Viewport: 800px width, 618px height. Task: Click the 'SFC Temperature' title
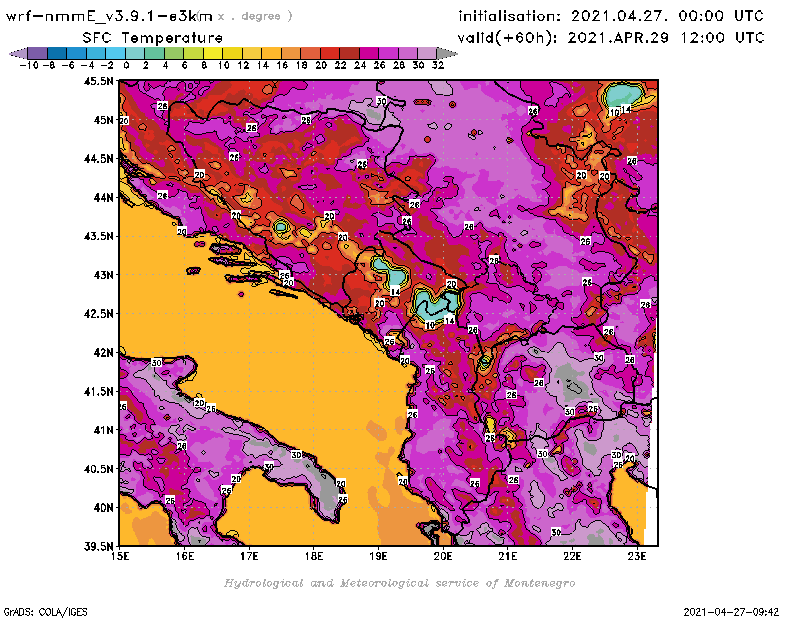click(x=153, y=38)
